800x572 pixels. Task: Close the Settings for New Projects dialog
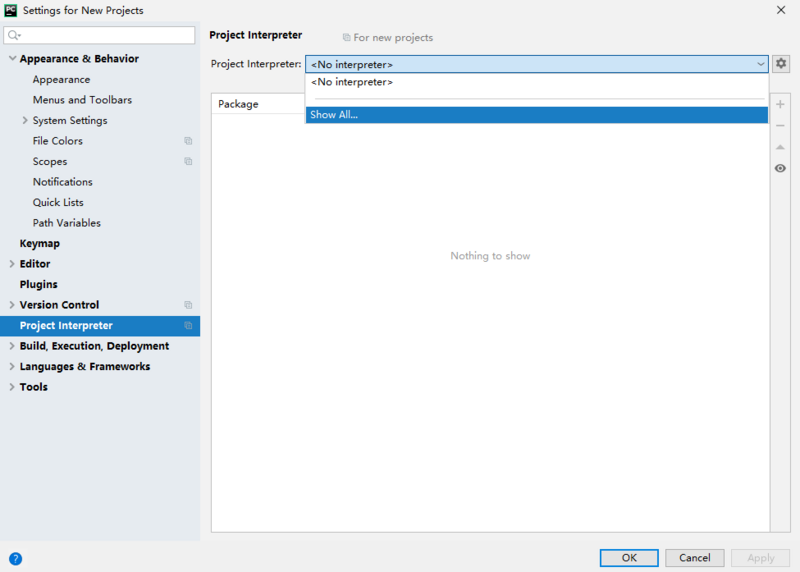click(x=781, y=10)
